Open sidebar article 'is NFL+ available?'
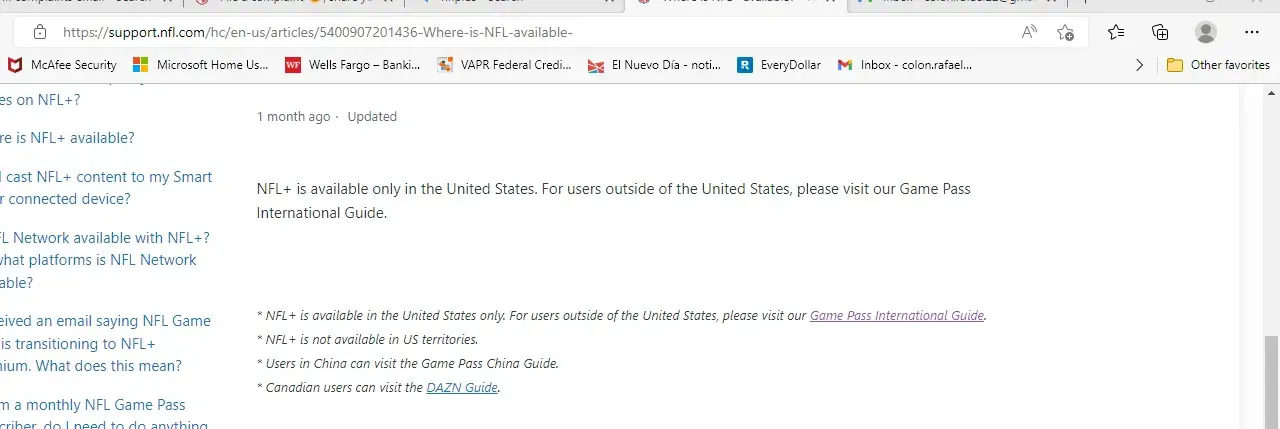 coord(67,138)
